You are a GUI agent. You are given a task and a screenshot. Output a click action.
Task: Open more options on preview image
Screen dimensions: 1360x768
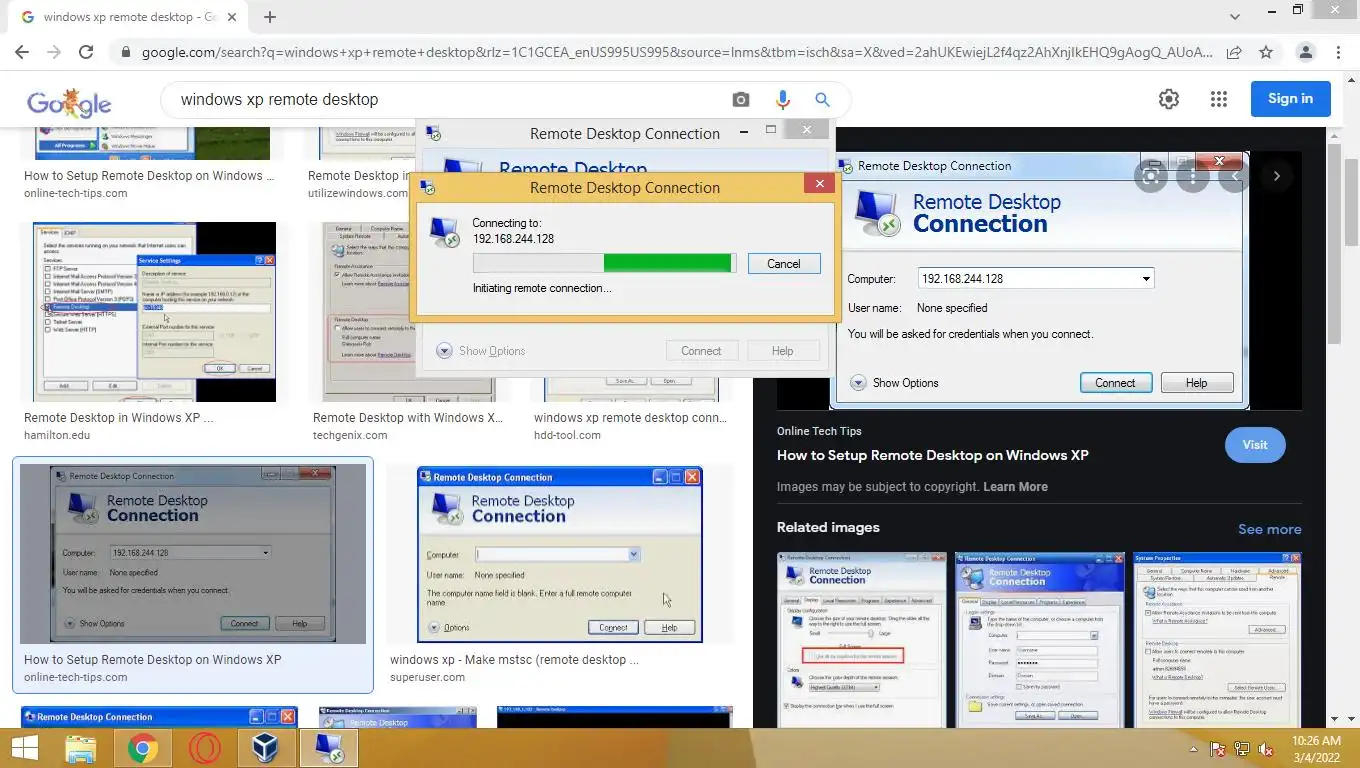[1193, 176]
